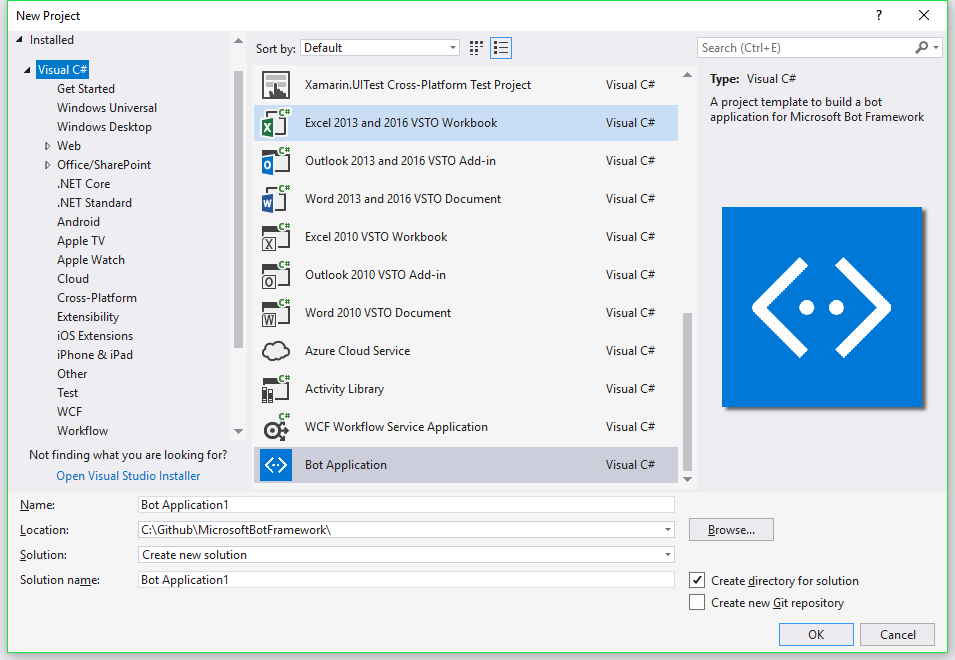
Task: Click the Azure Cloud Service cloud icon
Action: pos(276,351)
